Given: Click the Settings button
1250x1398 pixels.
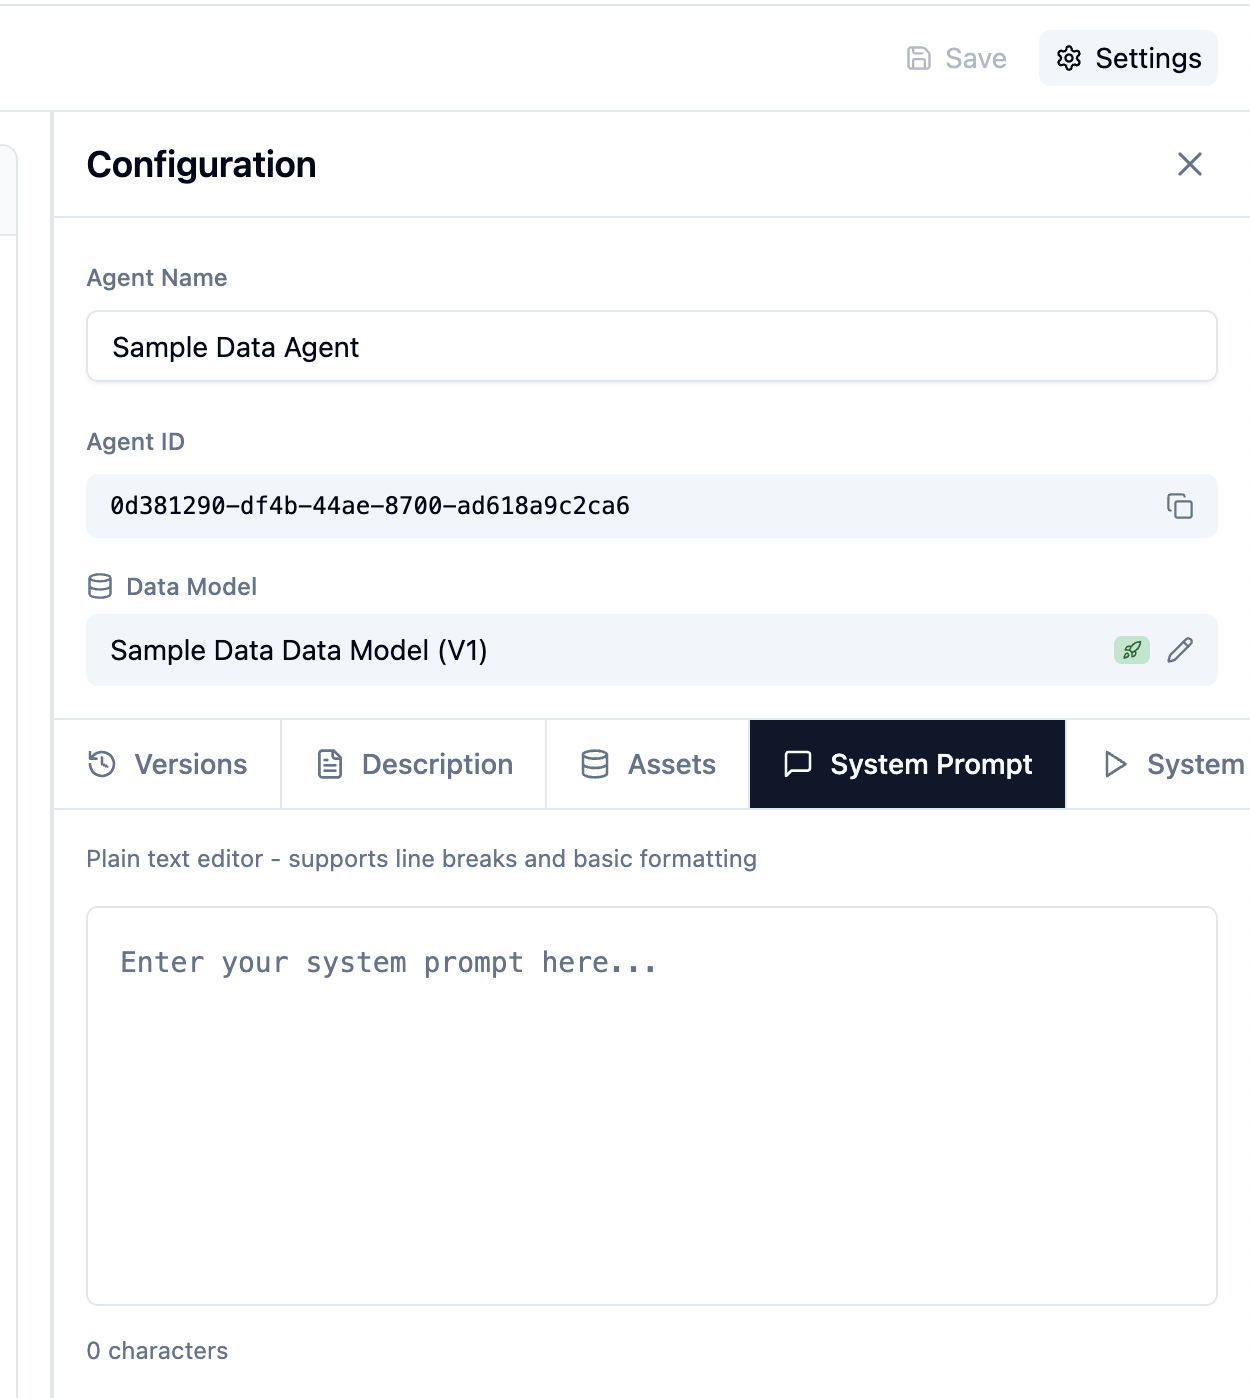Looking at the screenshot, I should 1127,58.
